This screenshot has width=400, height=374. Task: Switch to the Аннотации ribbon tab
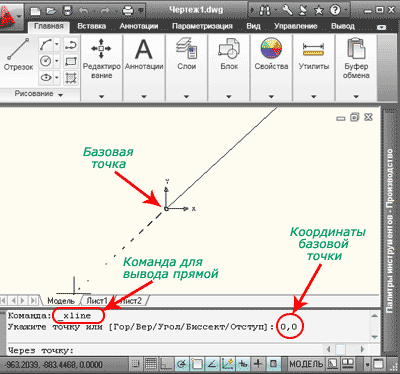[x=139, y=26]
